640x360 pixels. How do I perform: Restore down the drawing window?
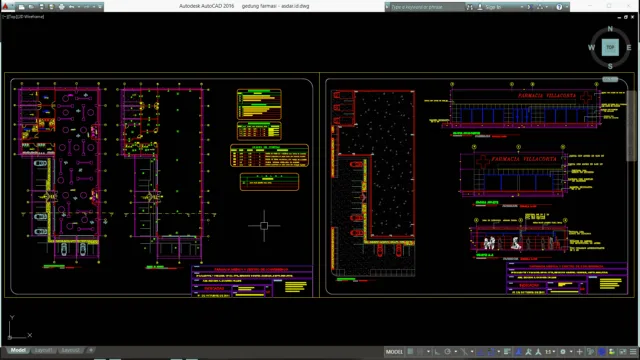625,17
